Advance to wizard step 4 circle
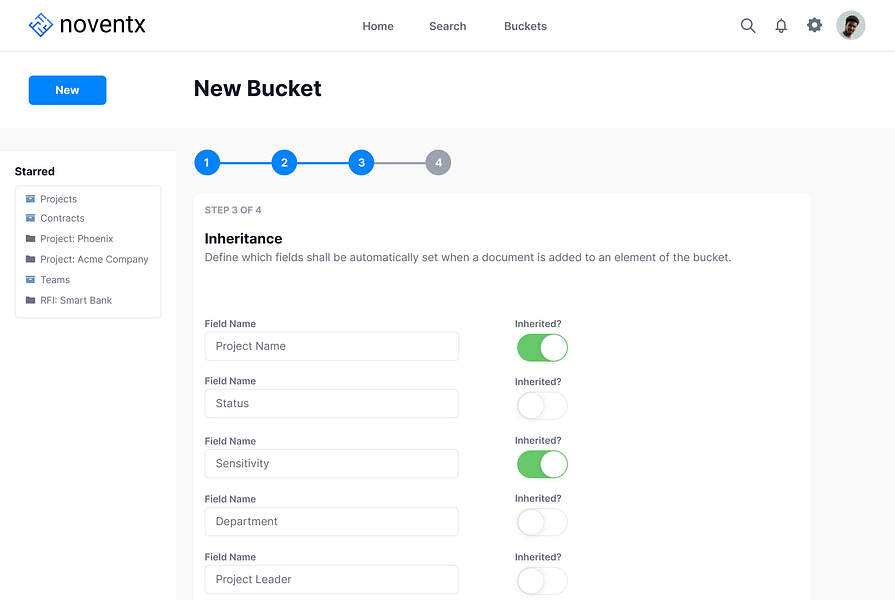 click(x=438, y=163)
